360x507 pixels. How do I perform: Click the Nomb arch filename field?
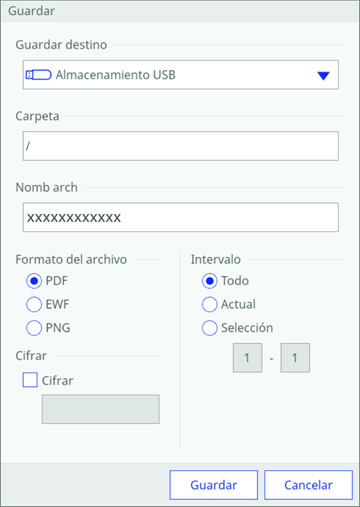coord(181,217)
